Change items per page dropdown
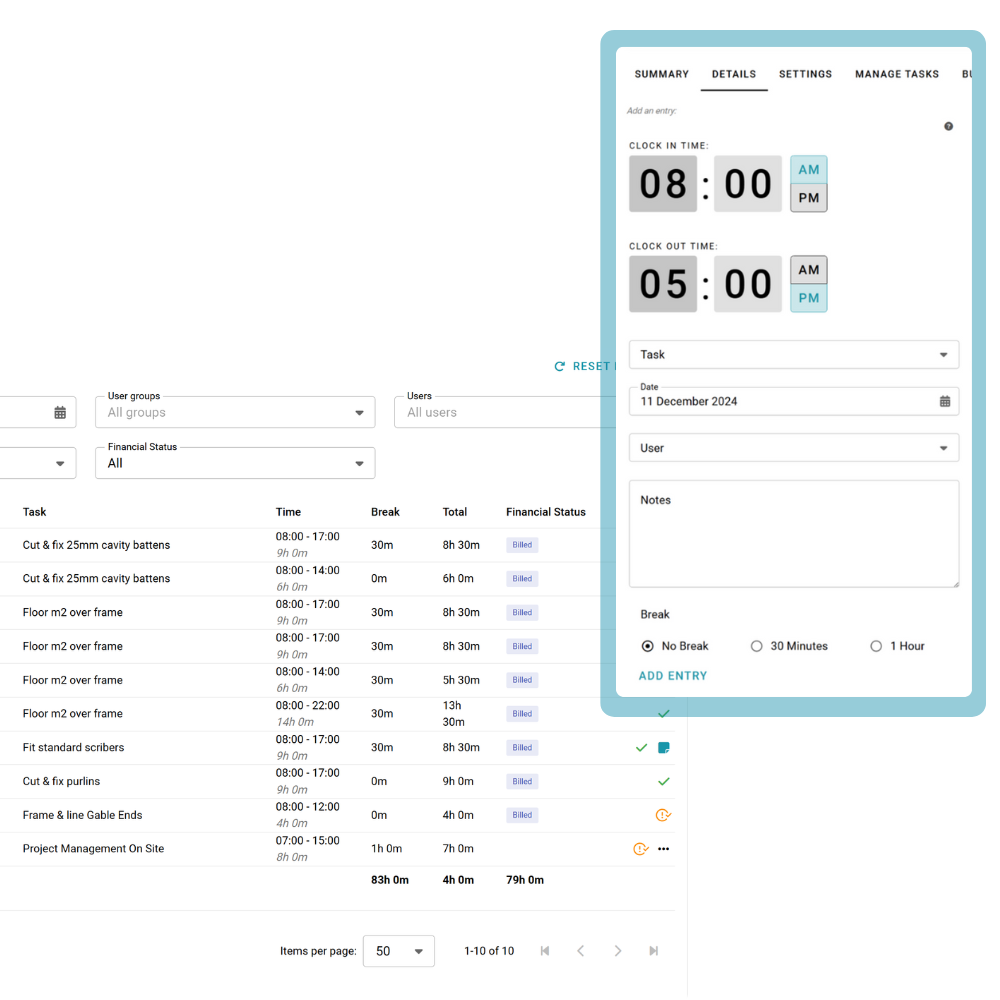The height and width of the screenshot is (1000, 1000). coord(399,951)
